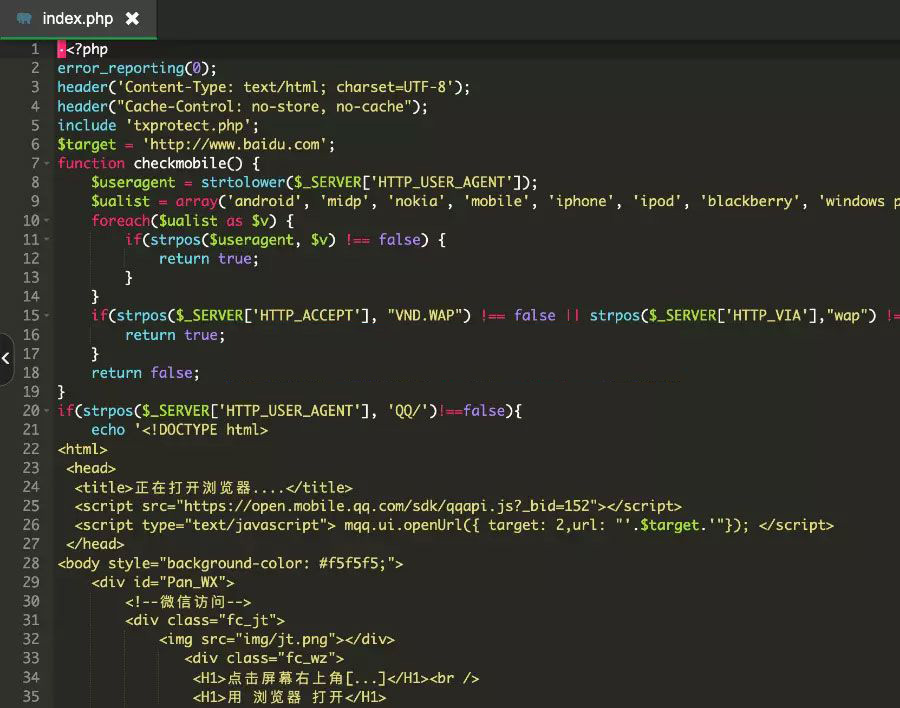Fold the strpos if-block at line 11

pyautogui.click(x=47, y=240)
